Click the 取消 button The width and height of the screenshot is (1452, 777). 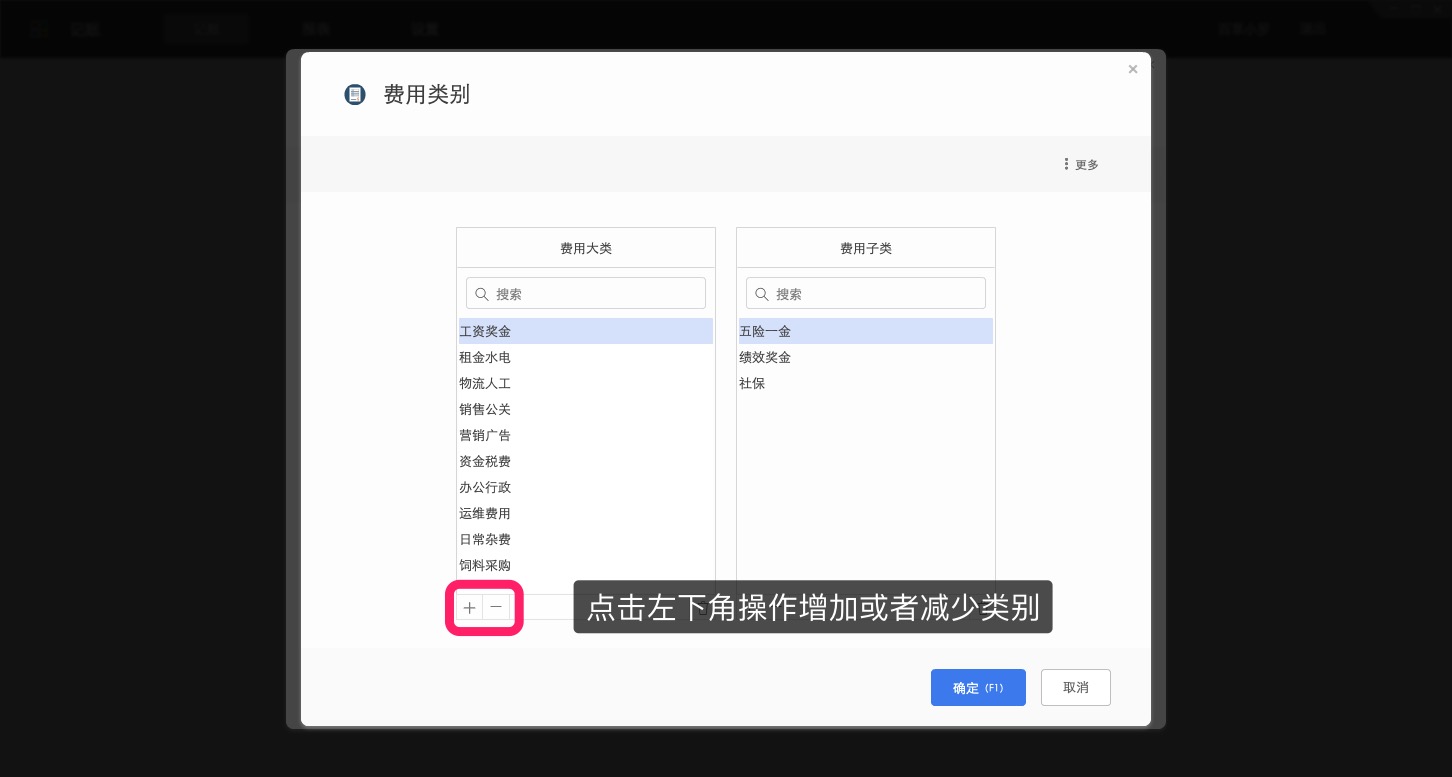[x=1076, y=688]
